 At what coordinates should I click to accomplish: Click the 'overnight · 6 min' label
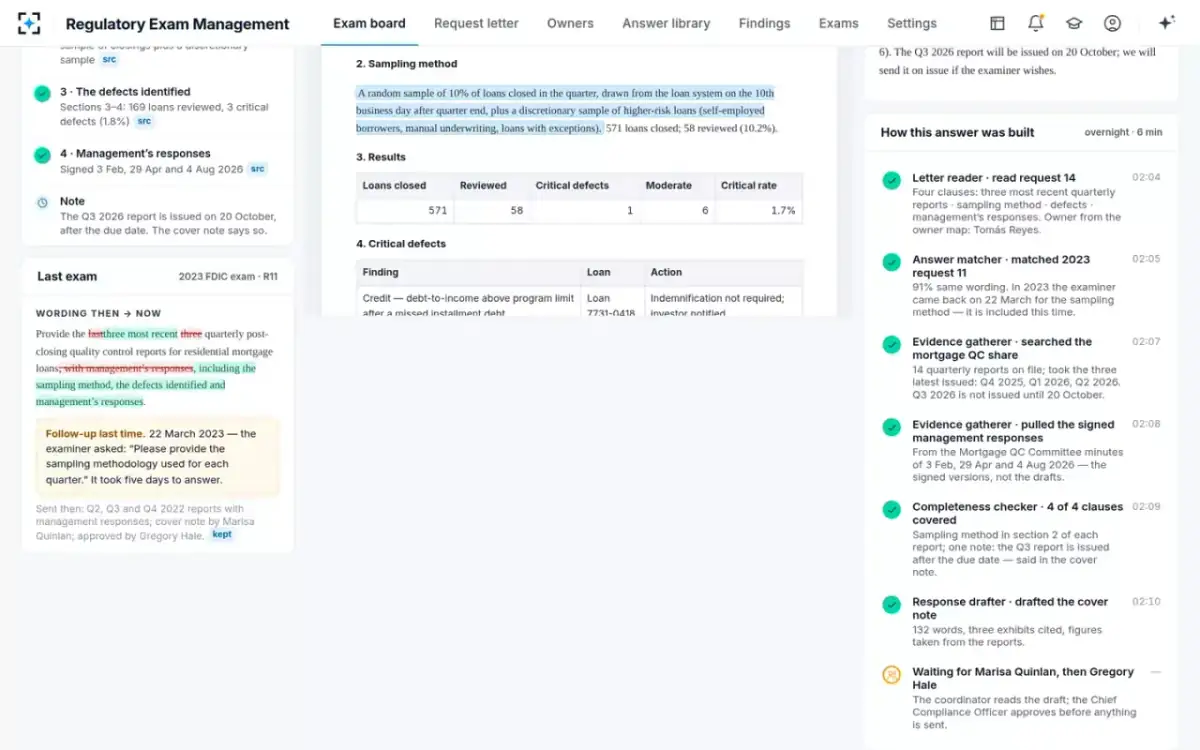(1123, 132)
